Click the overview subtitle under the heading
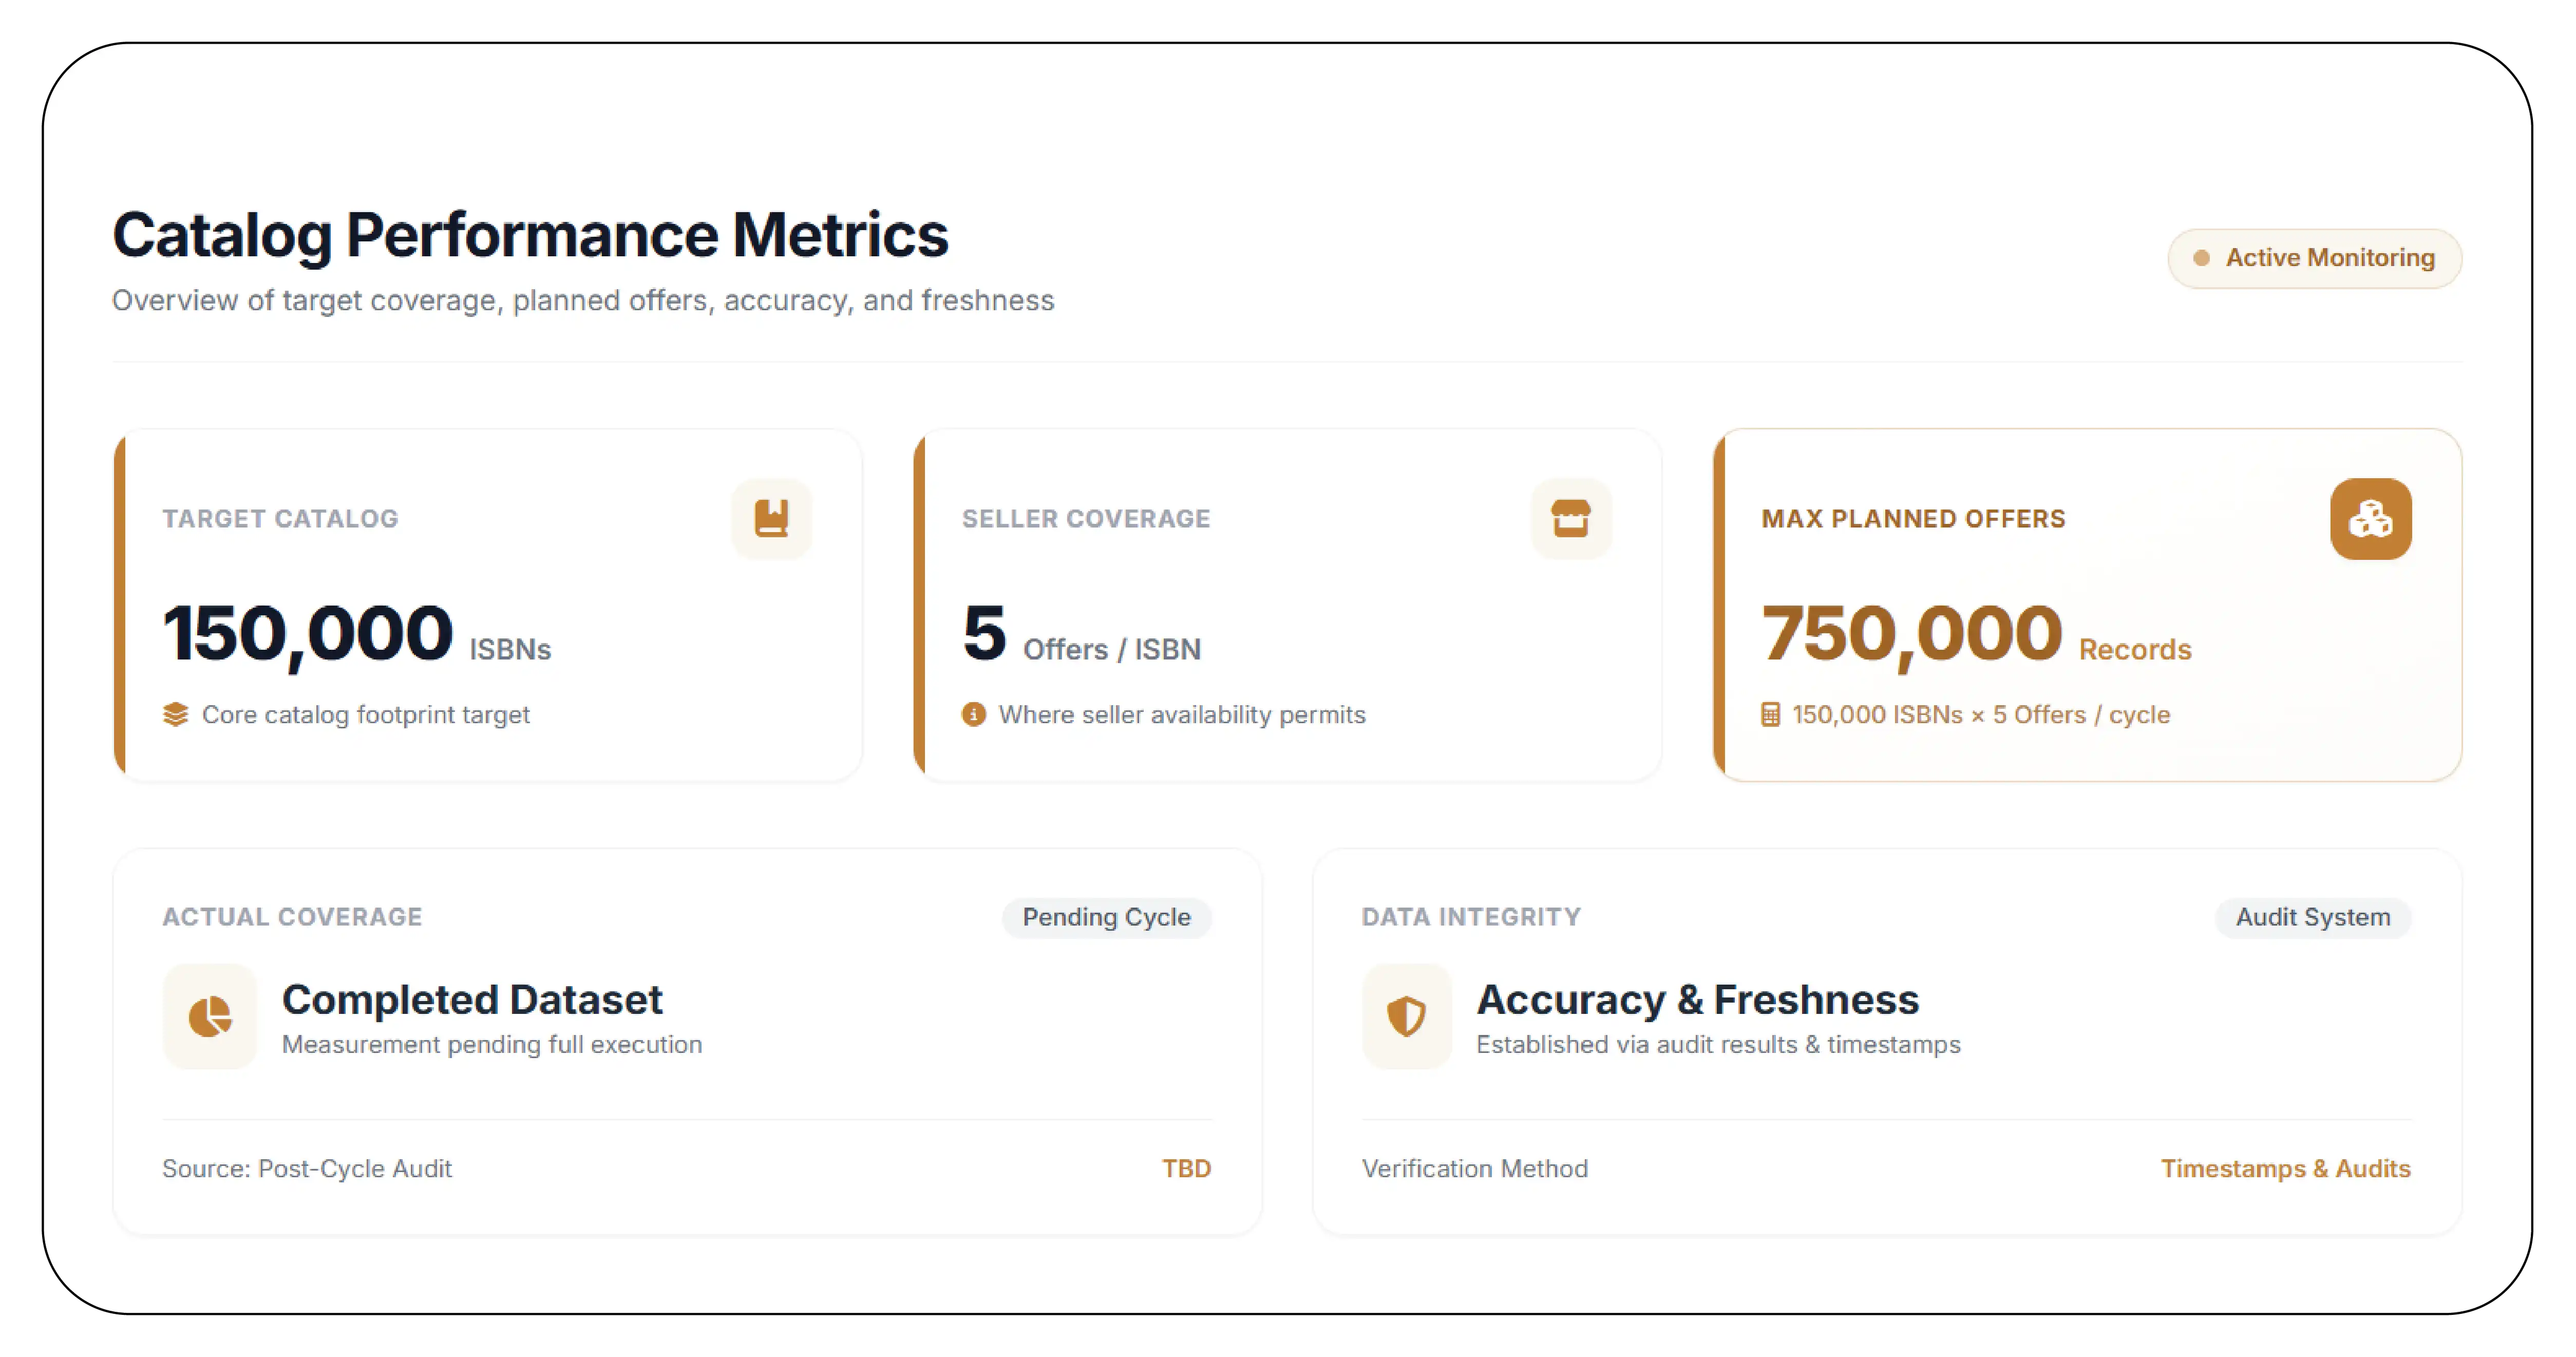Viewport: 2576px width, 1357px height. (583, 300)
